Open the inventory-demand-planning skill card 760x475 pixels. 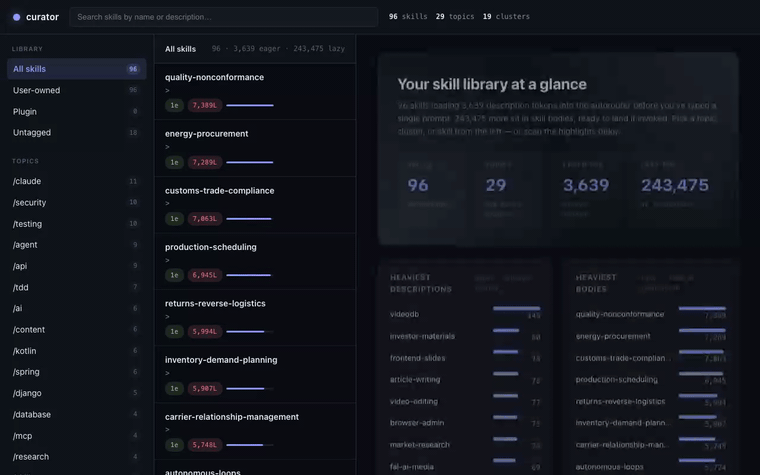click(x=255, y=374)
